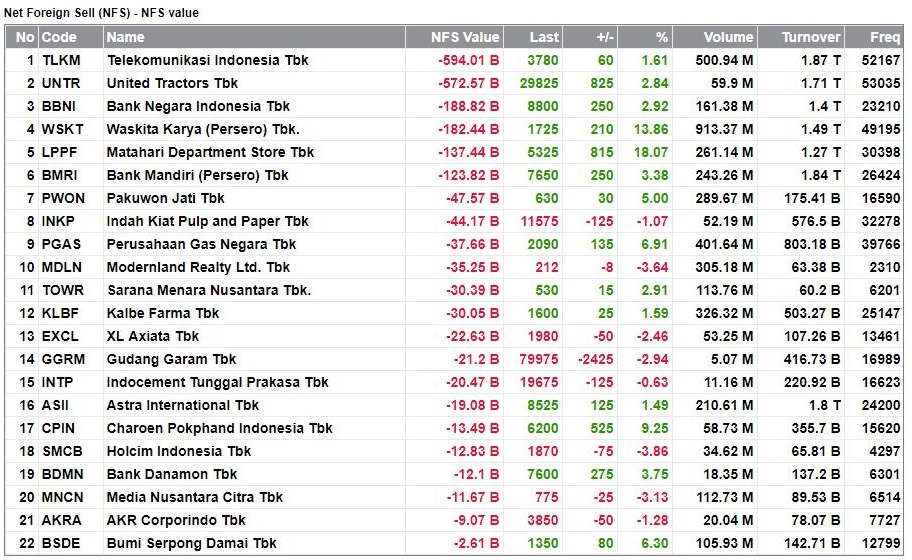Select the UNTR stock code
The image size is (912, 560).
click(x=61, y=83)
